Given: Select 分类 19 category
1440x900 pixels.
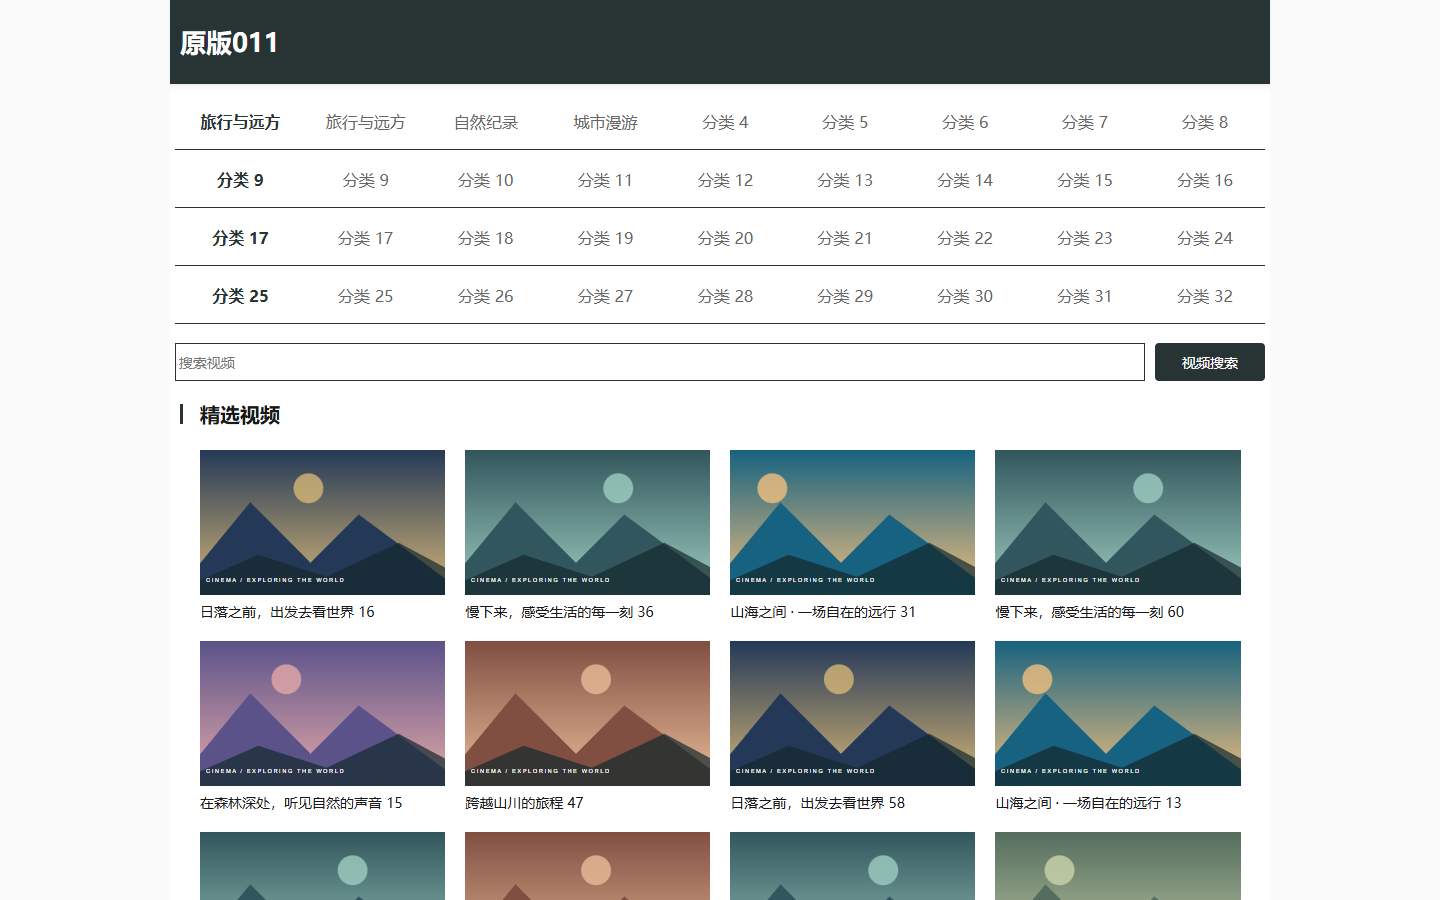Looking at the screenshot, I should click(605, 238).
